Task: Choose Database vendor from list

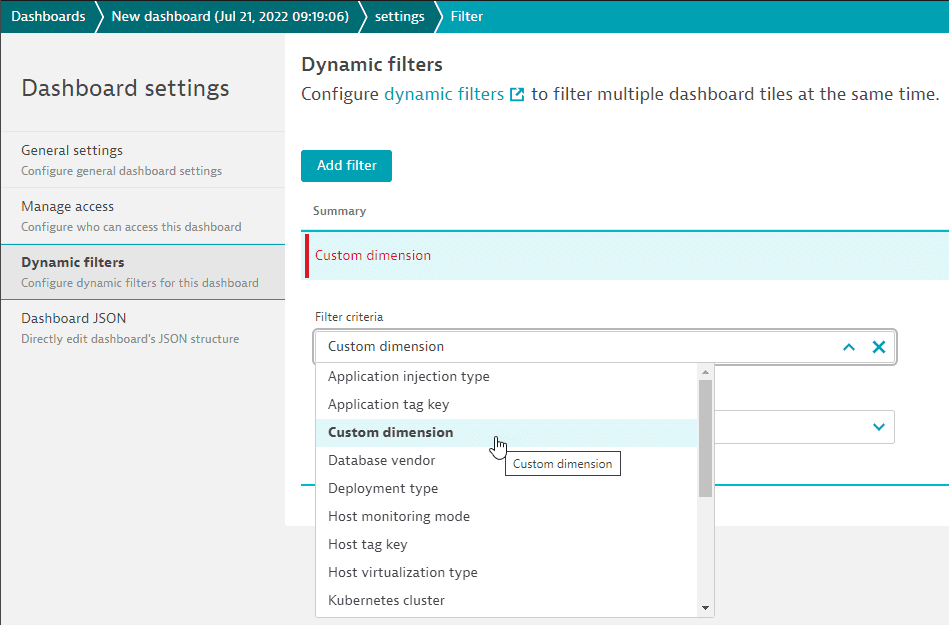Action: [382, 461]
